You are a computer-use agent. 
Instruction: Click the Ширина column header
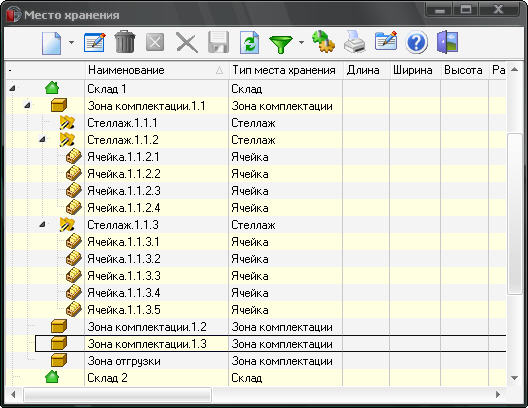pos(415,70)
